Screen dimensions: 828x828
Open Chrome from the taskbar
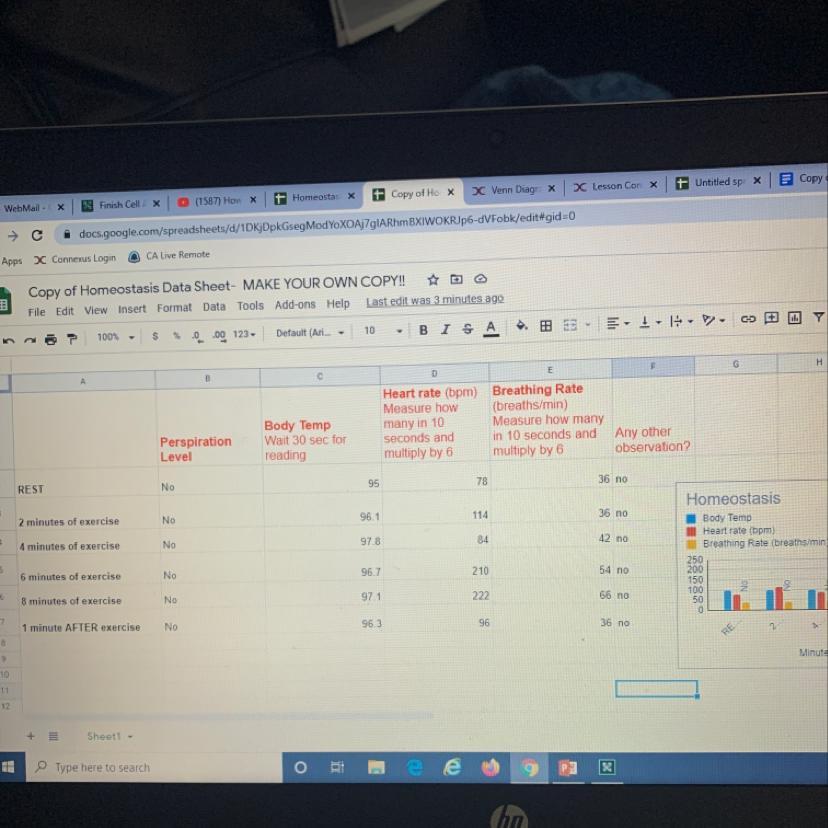tap(529, 767)
